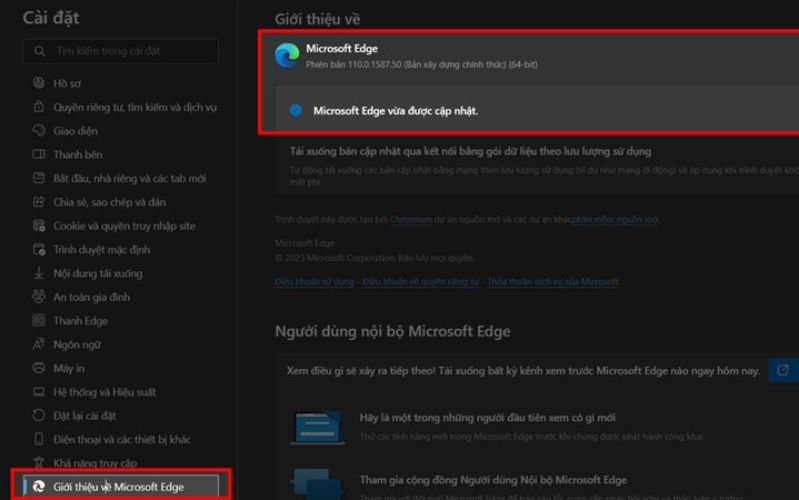The height and width of the screenshot is (500, 799).
Task: Click the Hồ sơ profile icon
Action: click(x=39, y=83)
